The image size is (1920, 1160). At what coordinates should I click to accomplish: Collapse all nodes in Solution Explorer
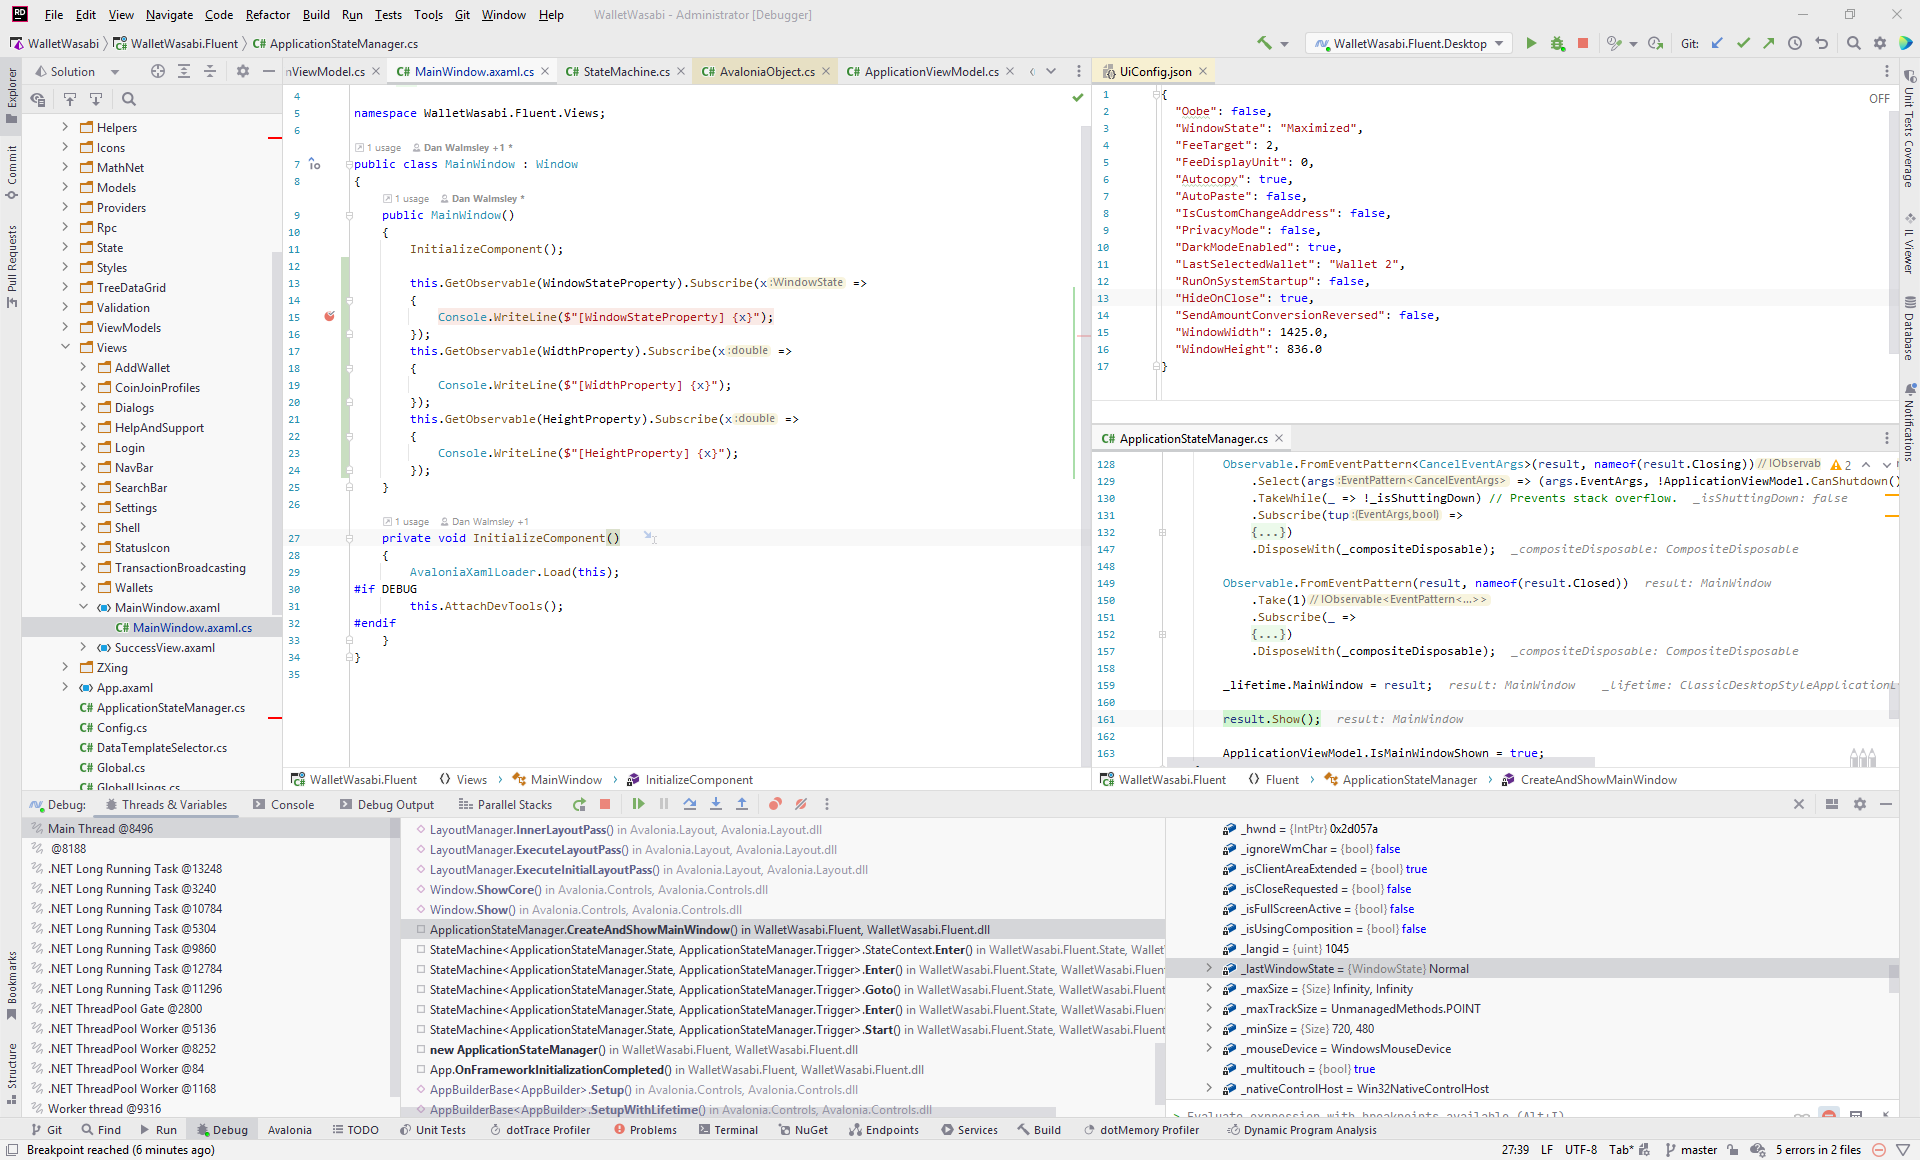pos(210,71)
